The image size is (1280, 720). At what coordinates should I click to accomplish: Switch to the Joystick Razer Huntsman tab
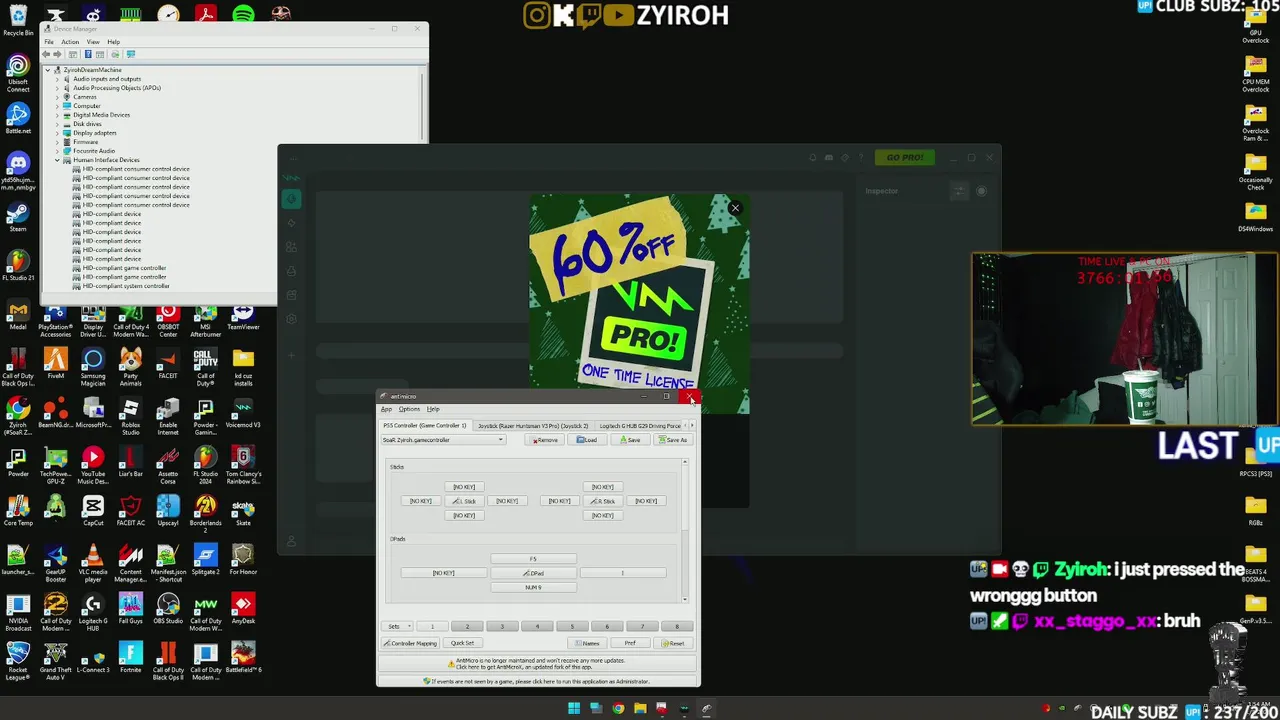(x=533, y=426)
